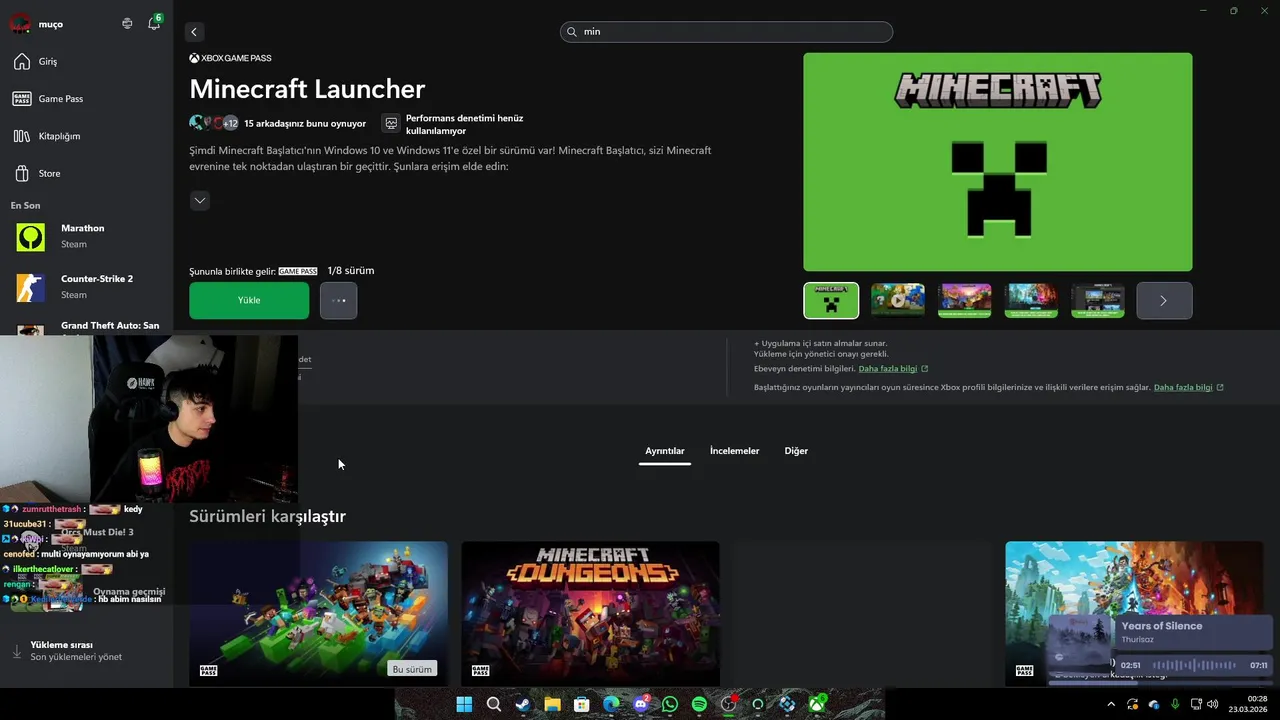Viewport: 1280px width, 720px height.
Task: Click the green Yükle install button
Action: (249, 300)
